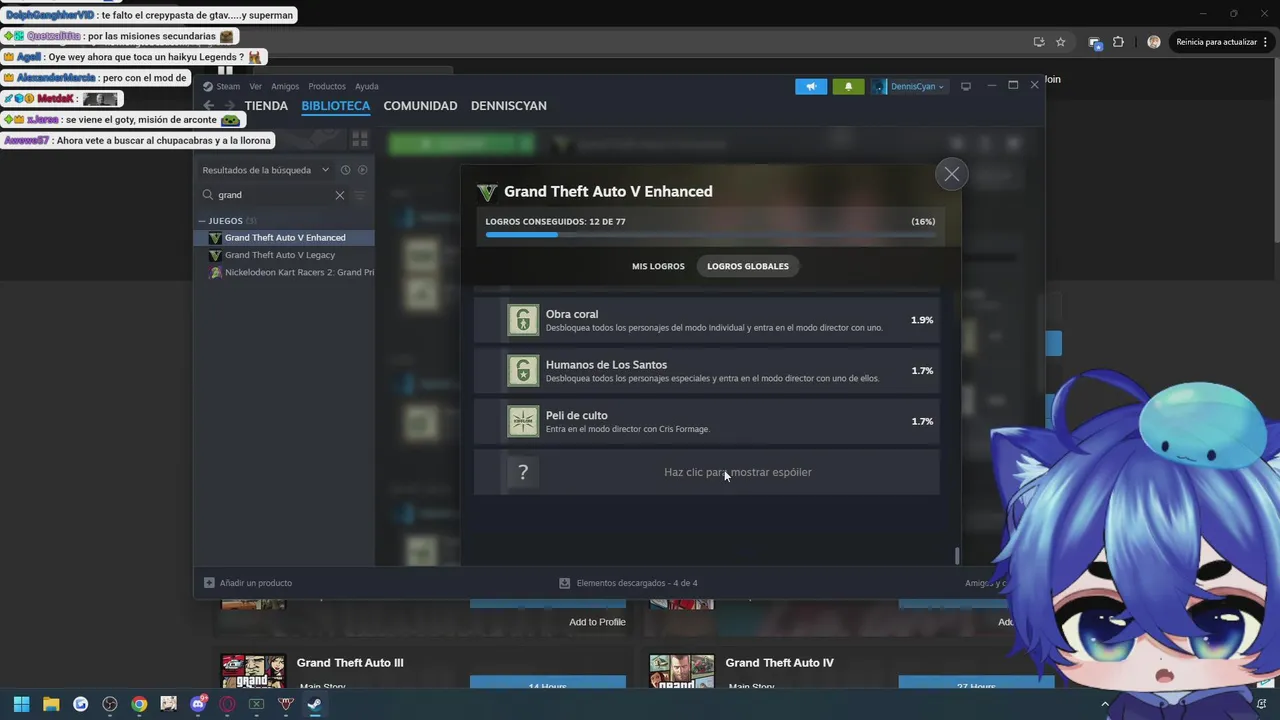Open Windows Start menu
The height and width of the screenshot is (720, 1280).
pos(22,704)
